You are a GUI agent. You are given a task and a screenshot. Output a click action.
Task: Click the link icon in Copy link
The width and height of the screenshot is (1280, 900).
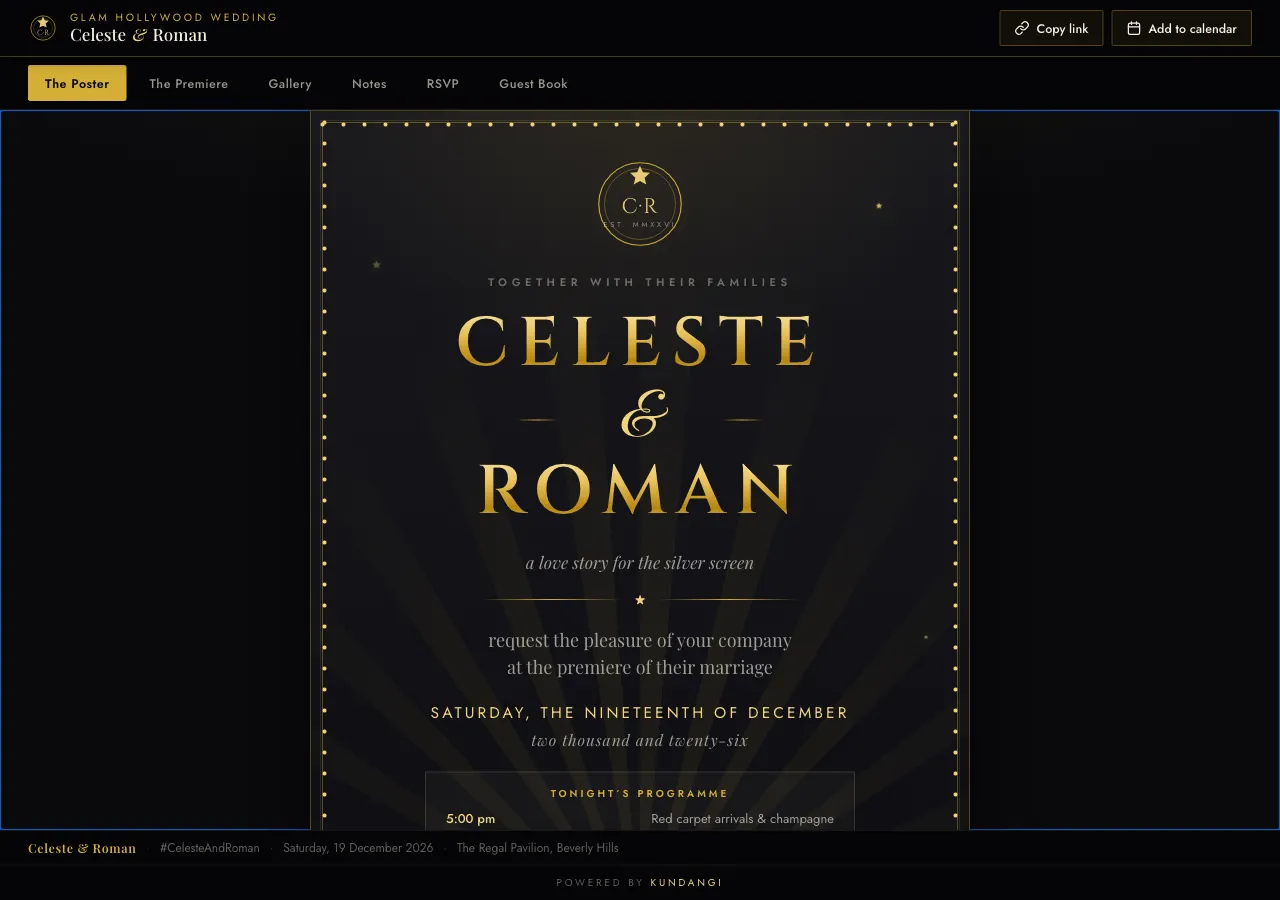[1021, 29]
